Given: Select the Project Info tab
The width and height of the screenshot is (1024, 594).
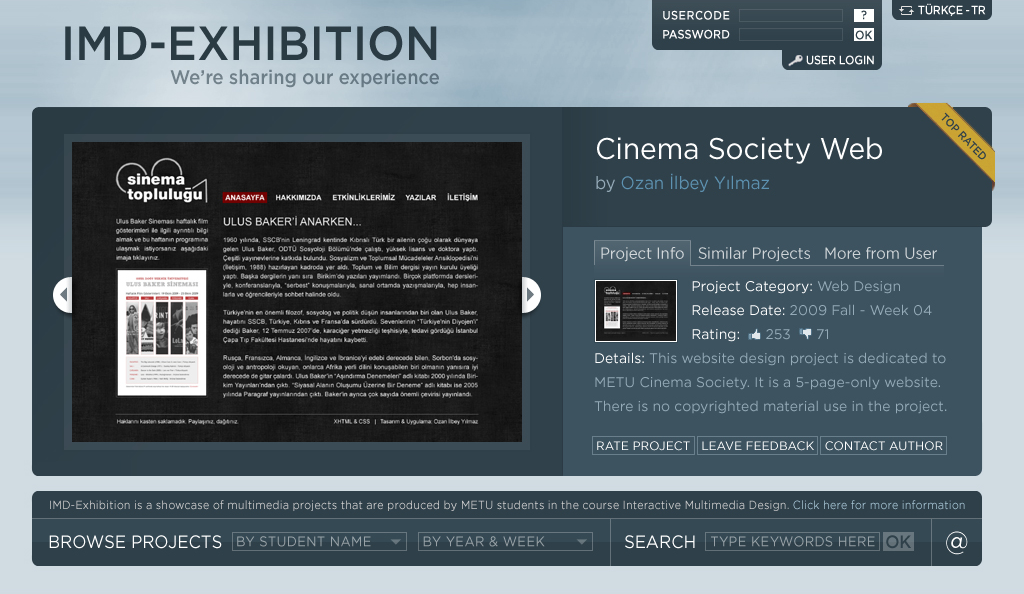Looking at the screenshot, I should [x=641, y=253].
